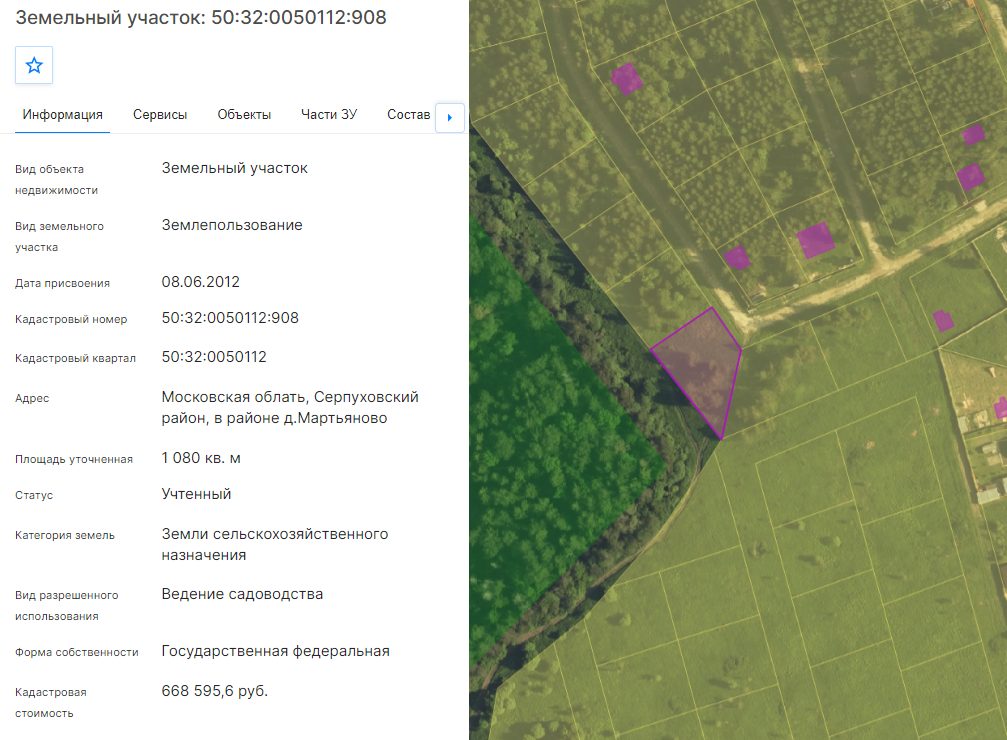Click the address text Московская облать, Серпуховский район
The height and width of the screenshot is (740, 1007).
click(290, 407)
